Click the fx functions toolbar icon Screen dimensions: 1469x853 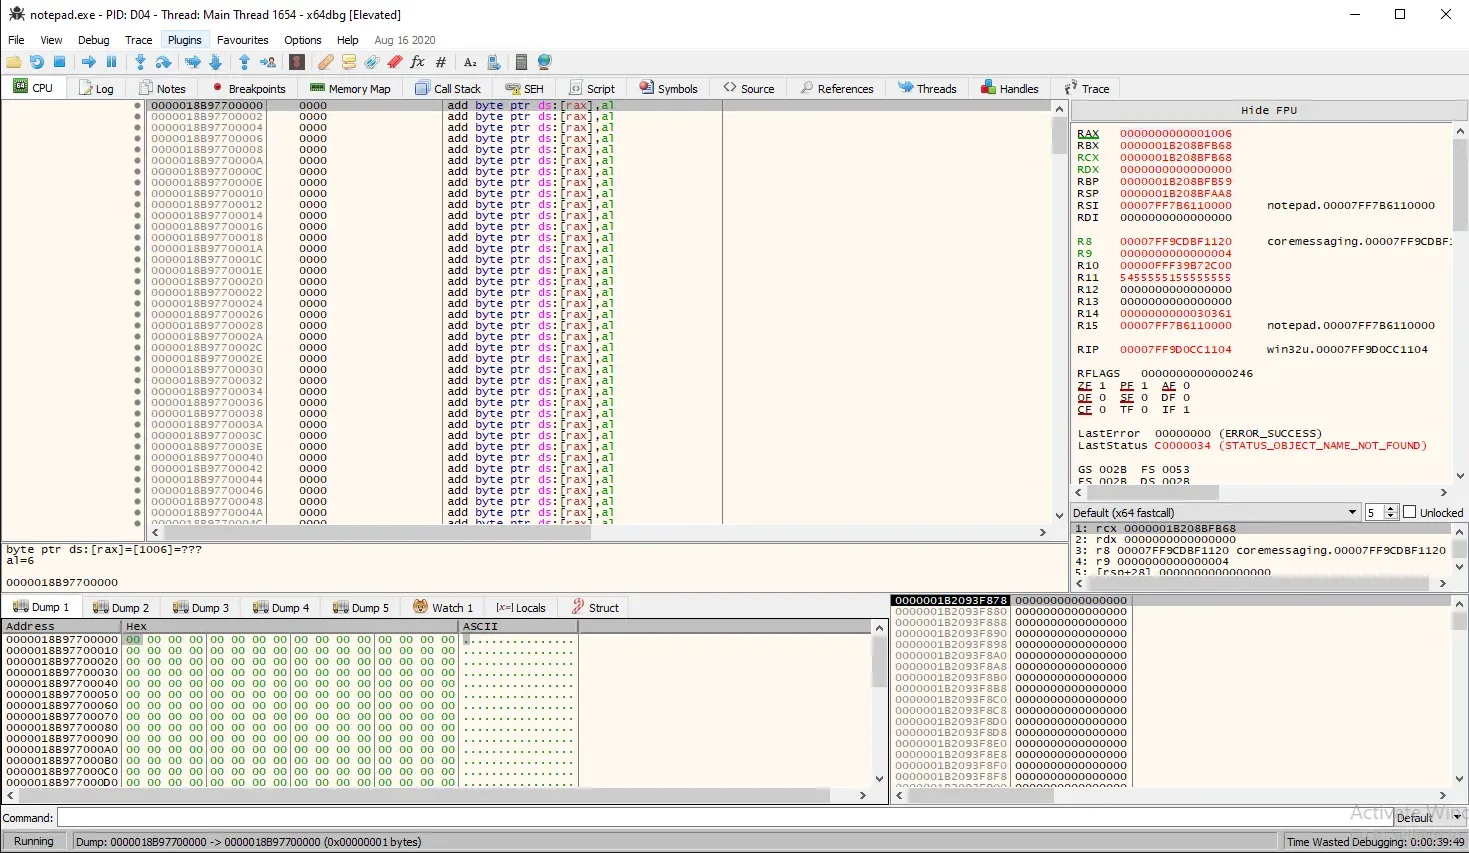pyautogui.click(x=417, y=62)
